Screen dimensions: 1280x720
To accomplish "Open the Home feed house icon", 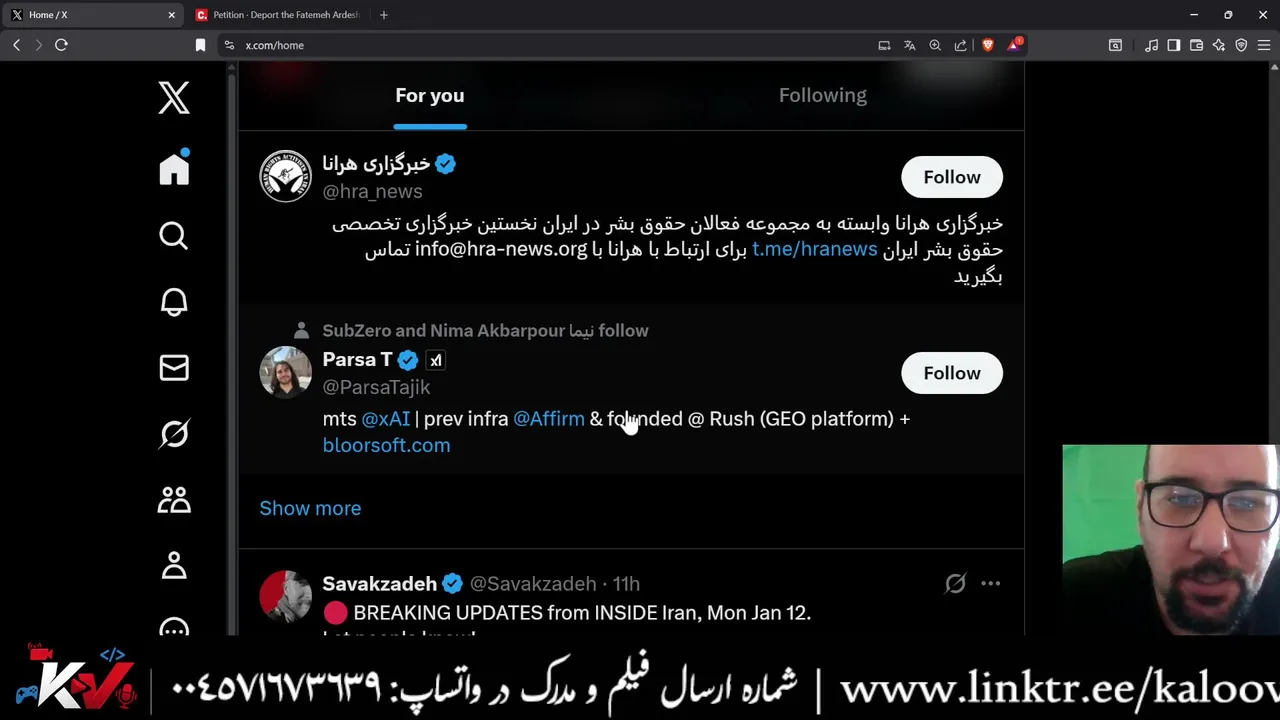I will tap(174, 168).
